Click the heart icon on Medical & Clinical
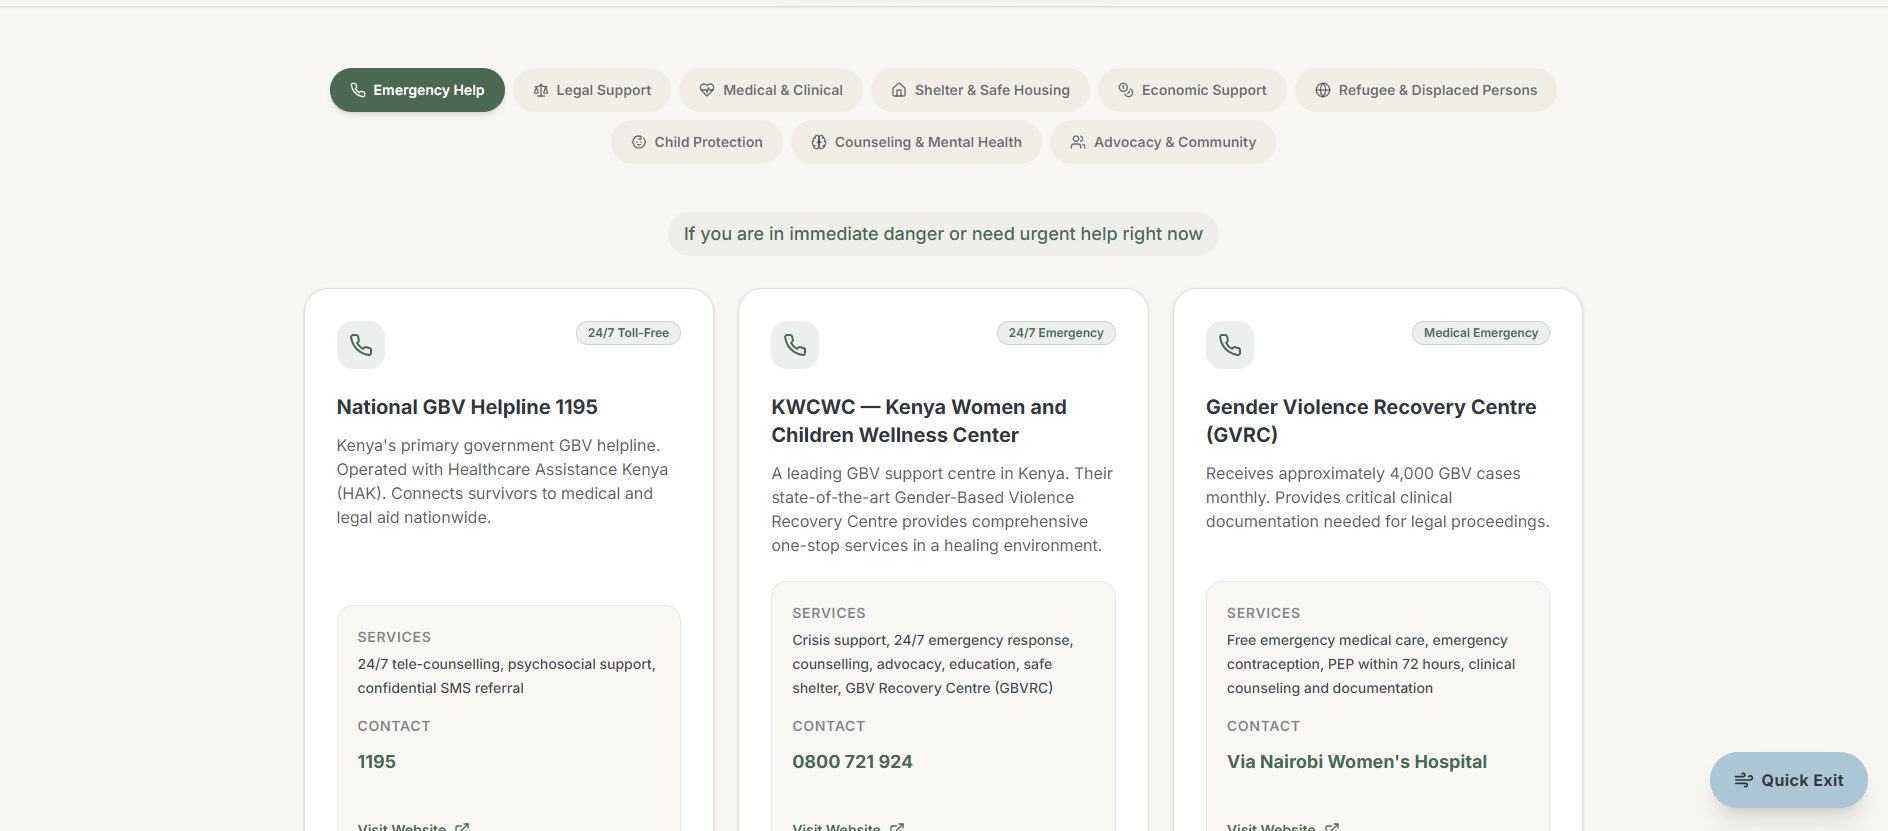Screen dimensions: 1888x831 click(x=707, y=90)
